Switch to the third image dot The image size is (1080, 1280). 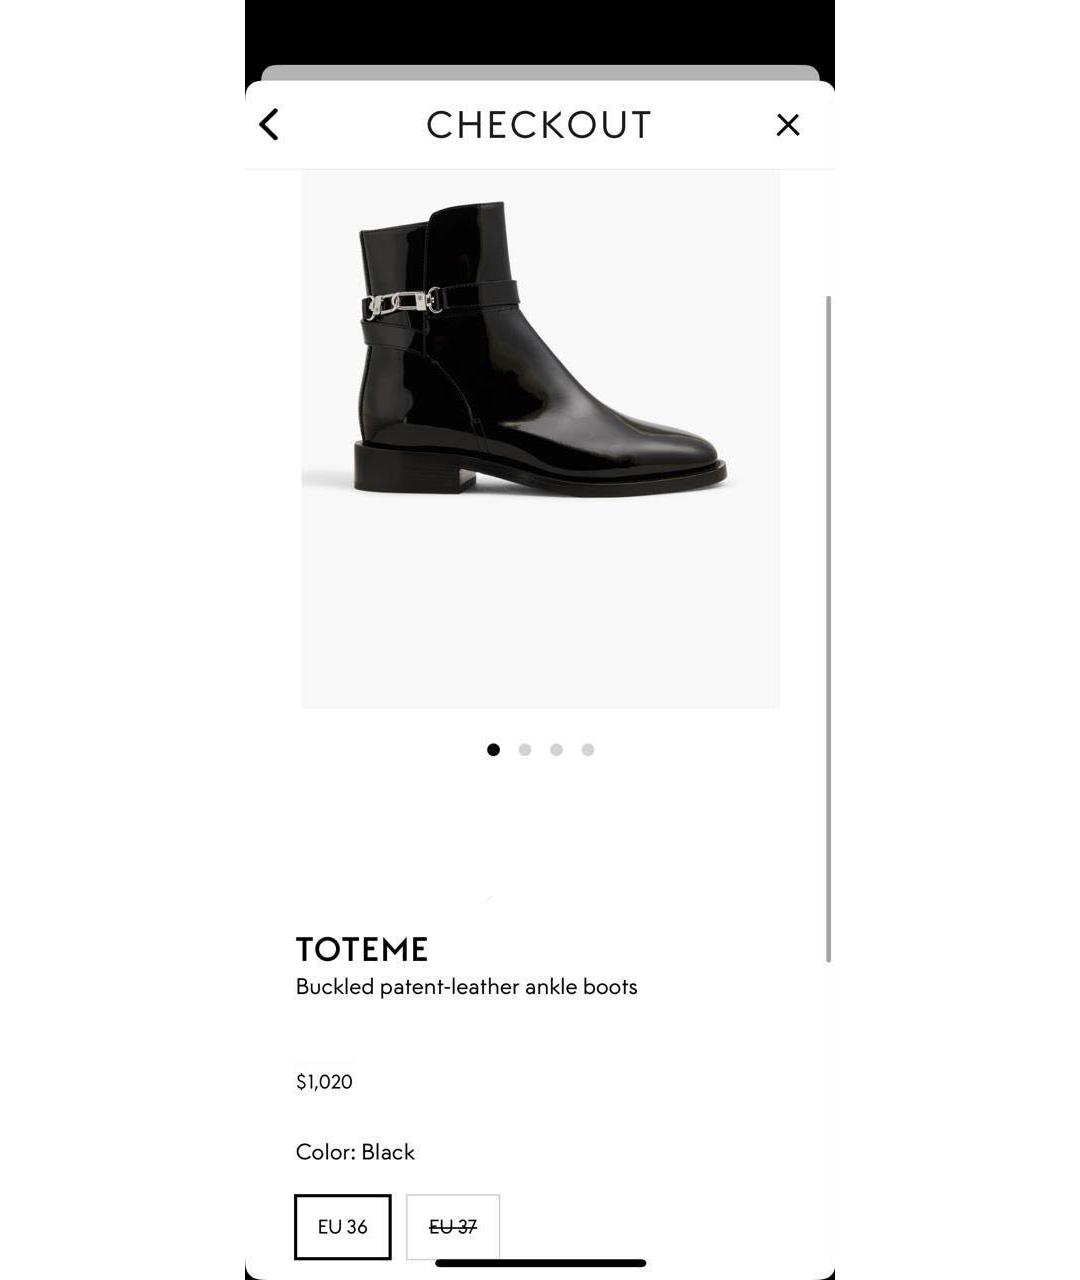pos(556,750)
